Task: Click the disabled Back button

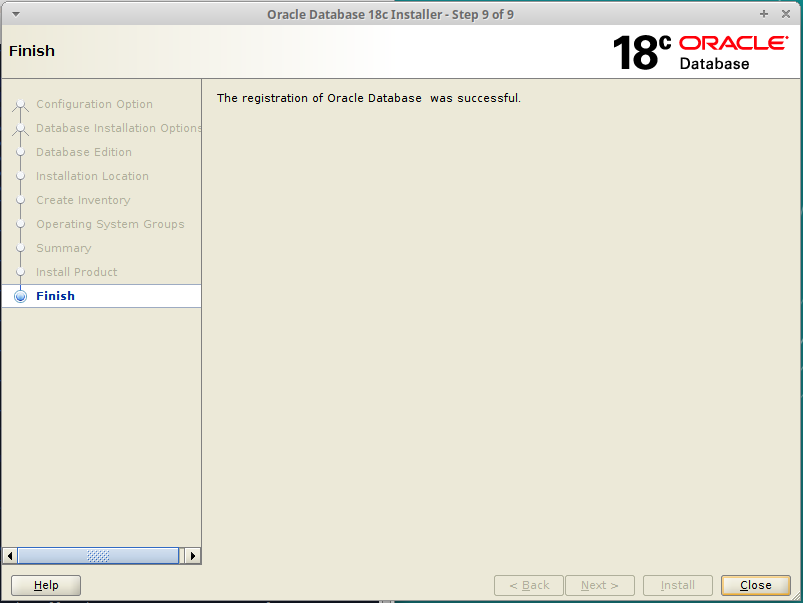Action: point(529,585)
